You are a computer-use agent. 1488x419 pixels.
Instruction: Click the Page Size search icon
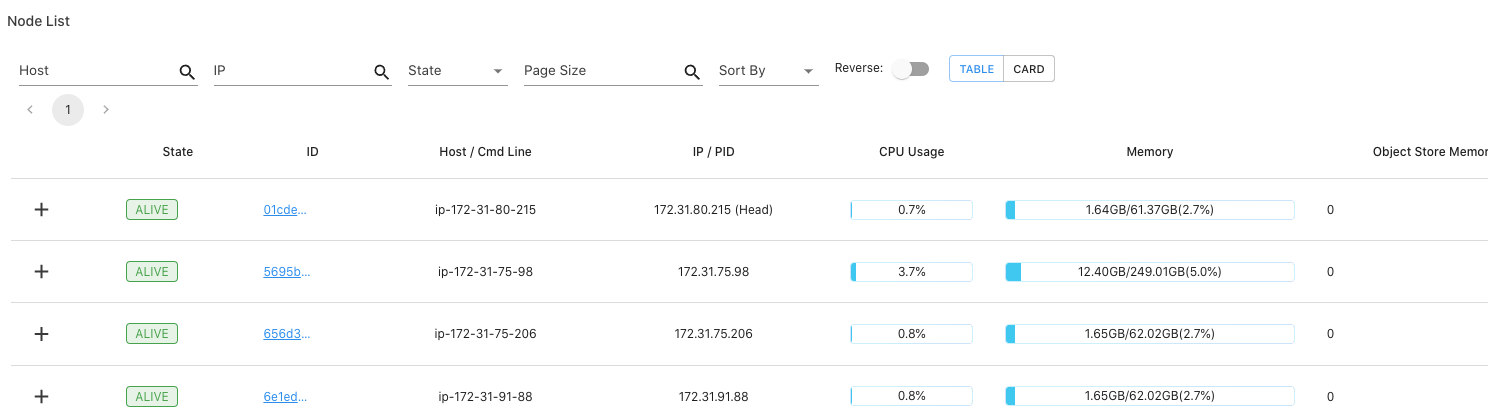tap(692, 72)
